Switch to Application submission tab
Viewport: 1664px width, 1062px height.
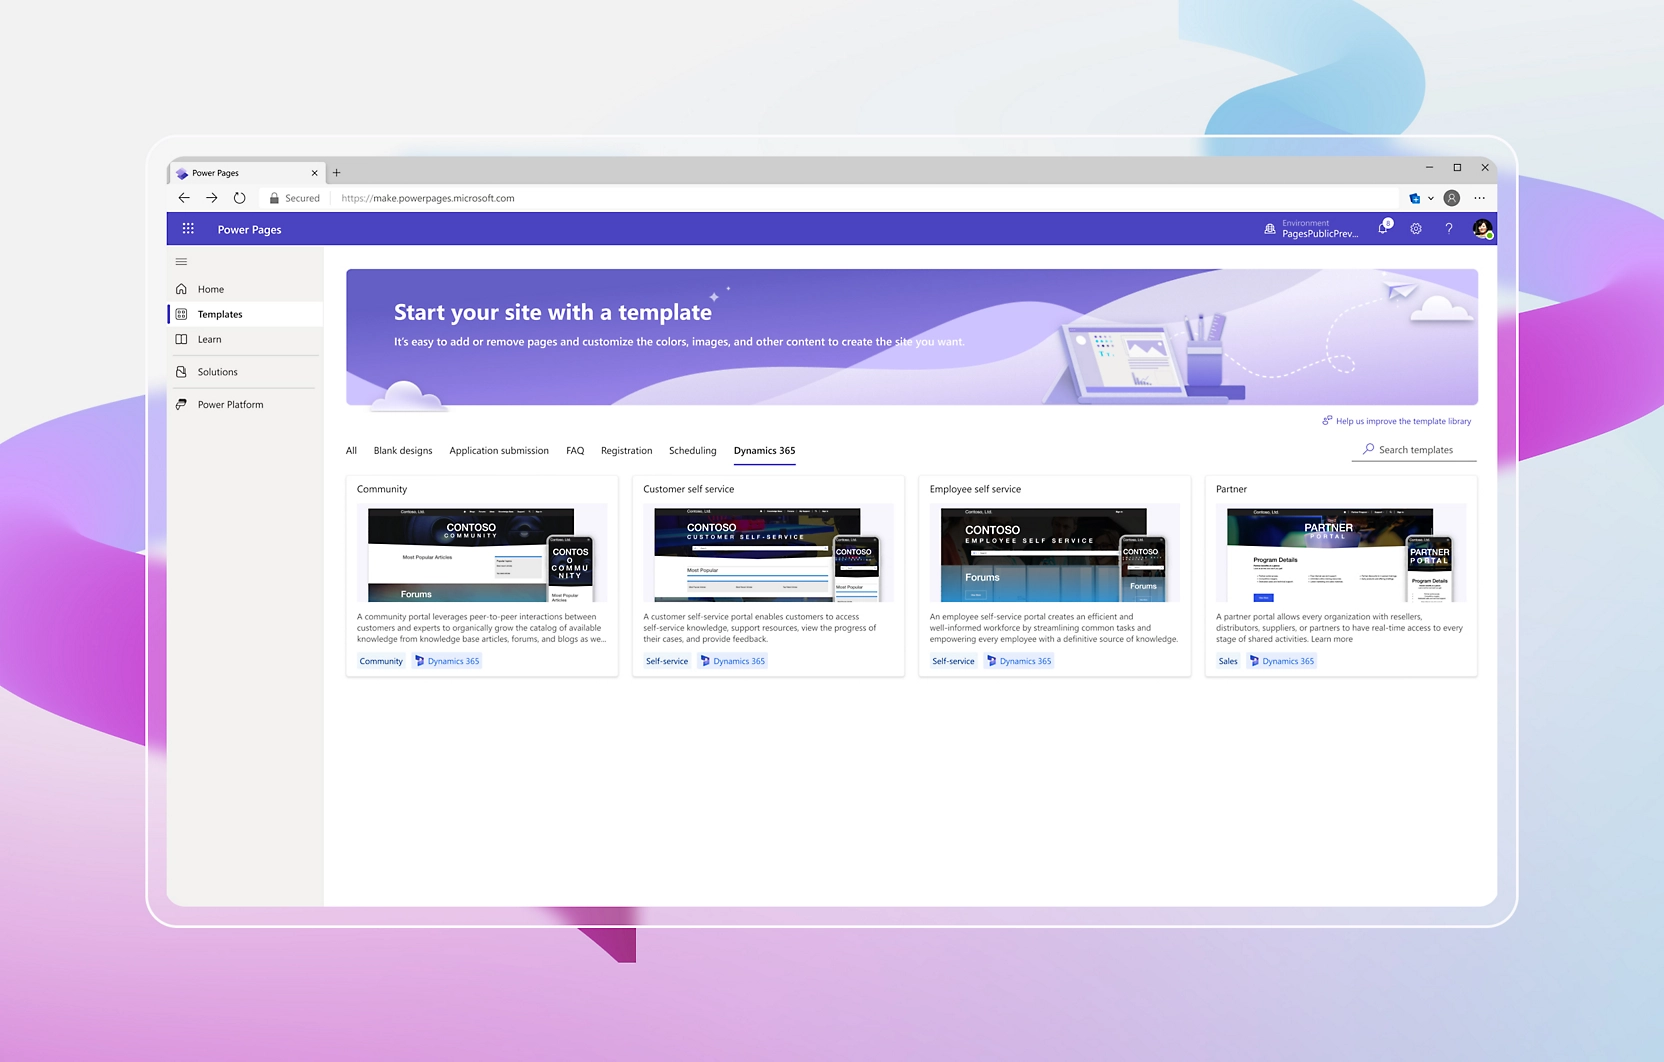pos(499,451)
